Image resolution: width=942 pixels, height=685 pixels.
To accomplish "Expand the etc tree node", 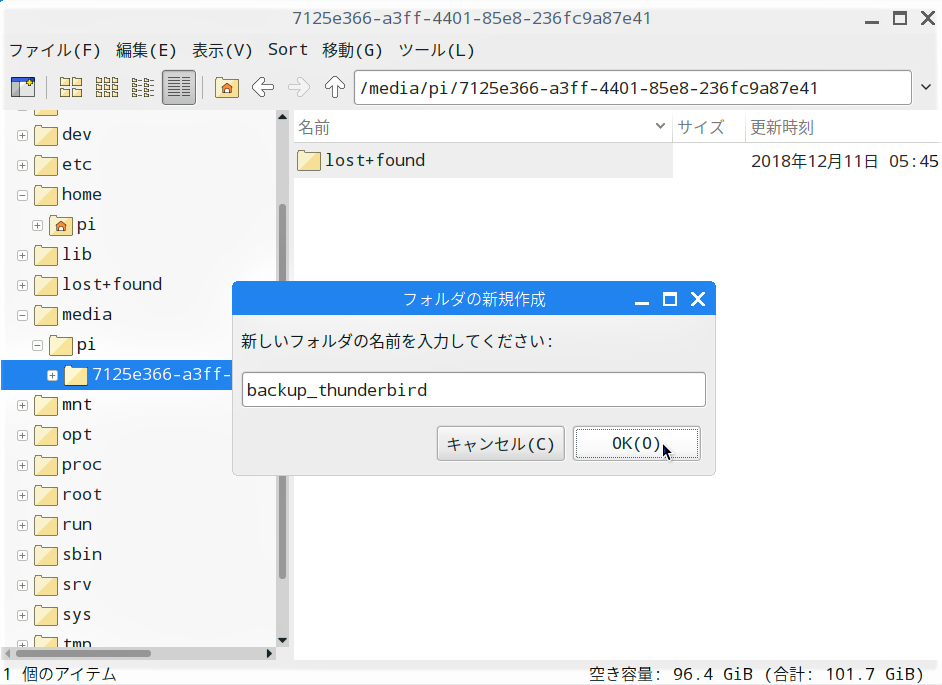I will [22, 165].
